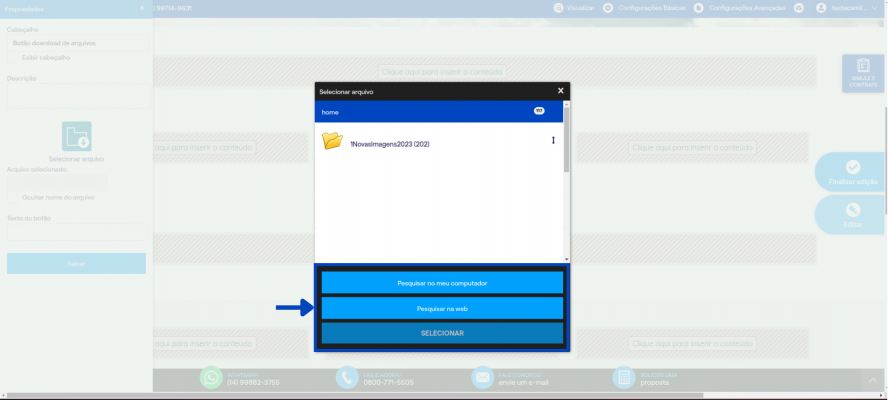Screen dimensions: 889x400
Task: Click the envelope mail icon in top bar
Action: pyautogui.click(x=798, y=8)
